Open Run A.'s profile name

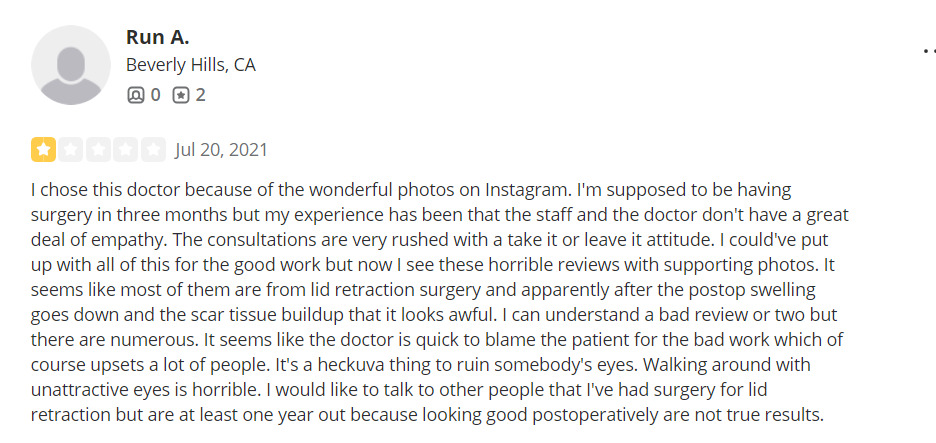tap(158, 37)
